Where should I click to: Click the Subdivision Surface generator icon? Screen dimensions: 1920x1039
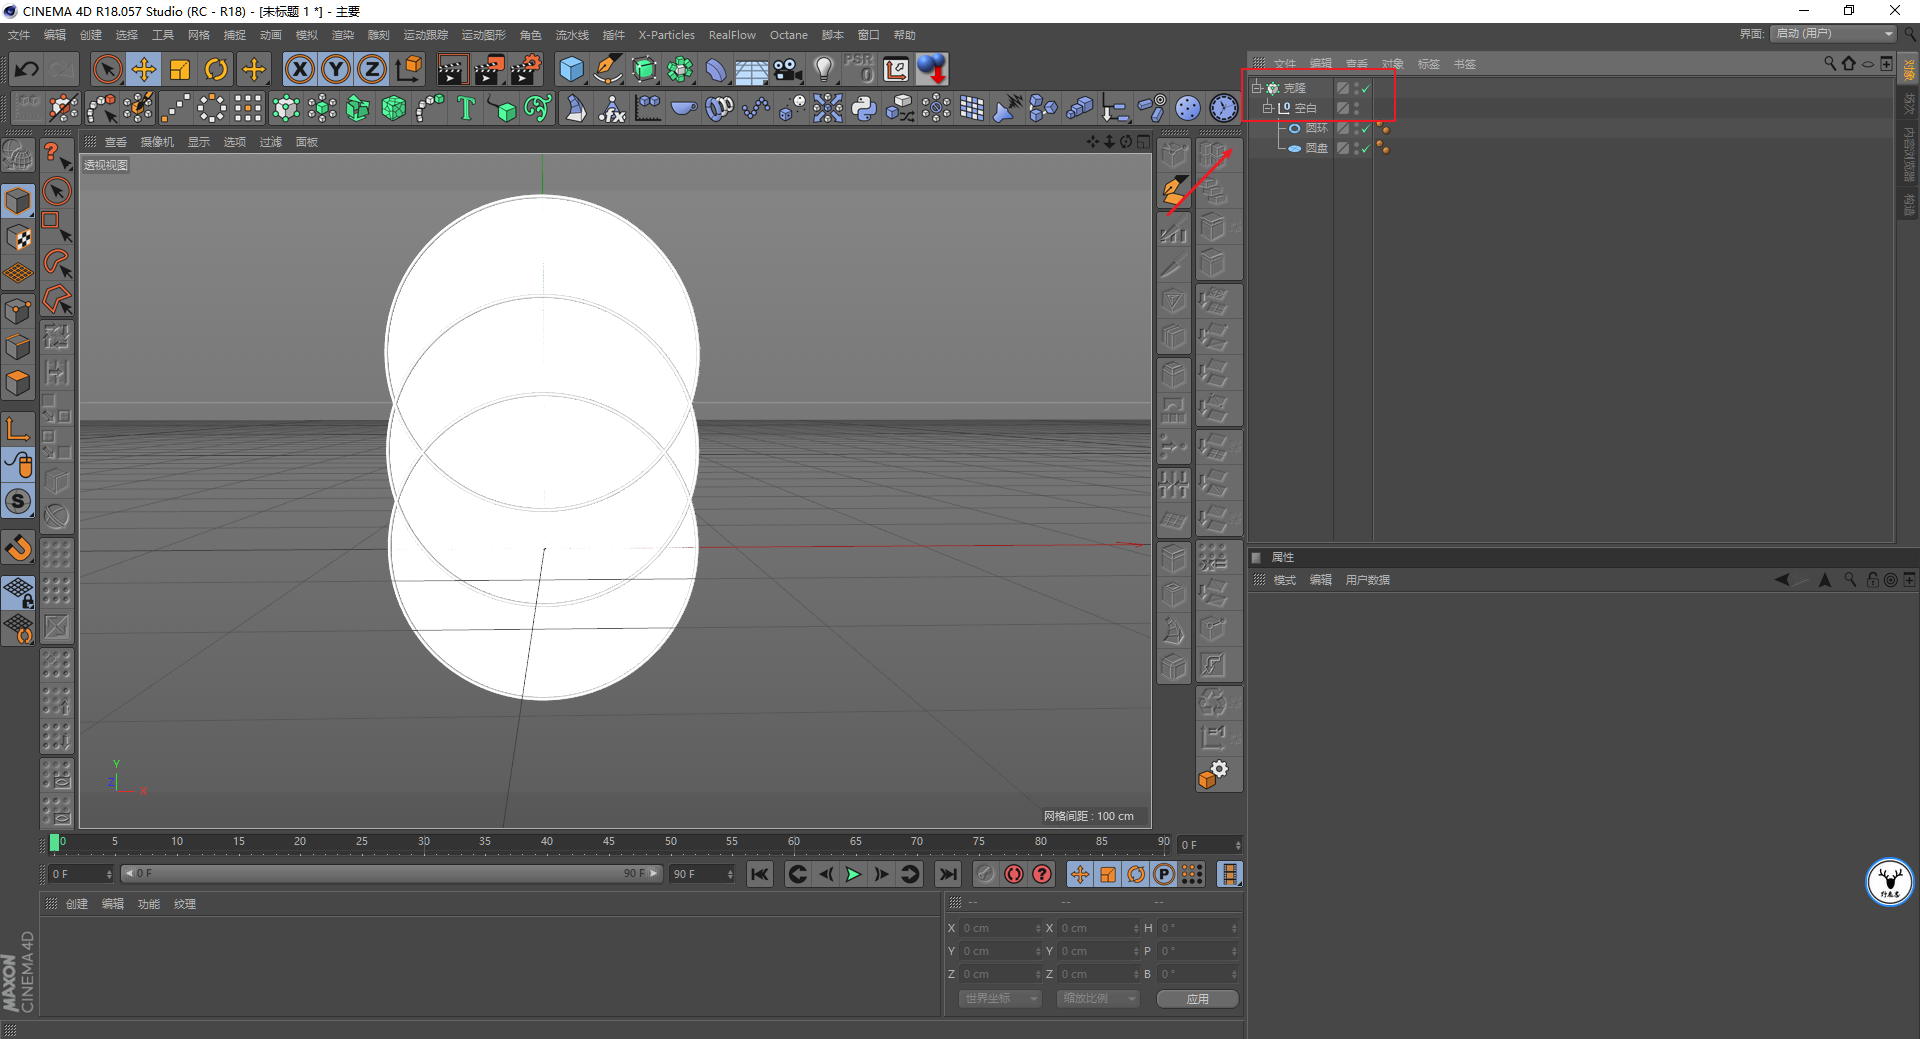pos(645,69)
